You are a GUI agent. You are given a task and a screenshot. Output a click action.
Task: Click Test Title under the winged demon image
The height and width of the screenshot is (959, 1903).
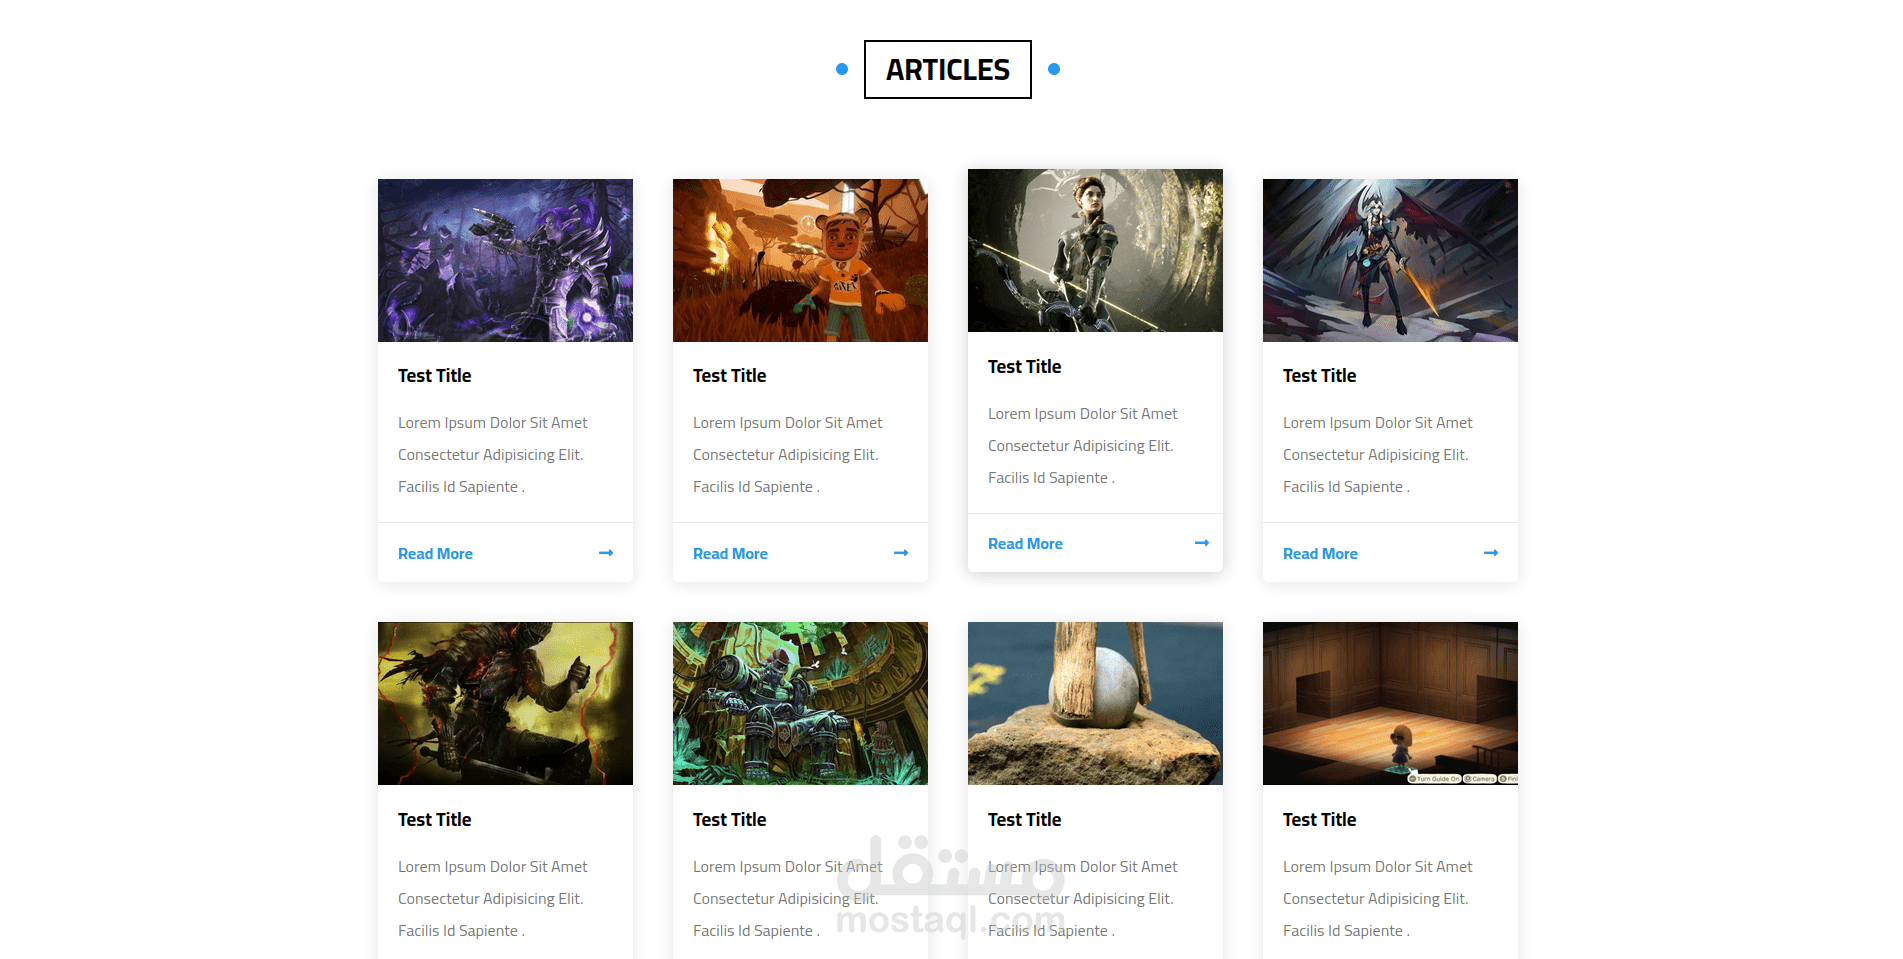point(1319,376)
